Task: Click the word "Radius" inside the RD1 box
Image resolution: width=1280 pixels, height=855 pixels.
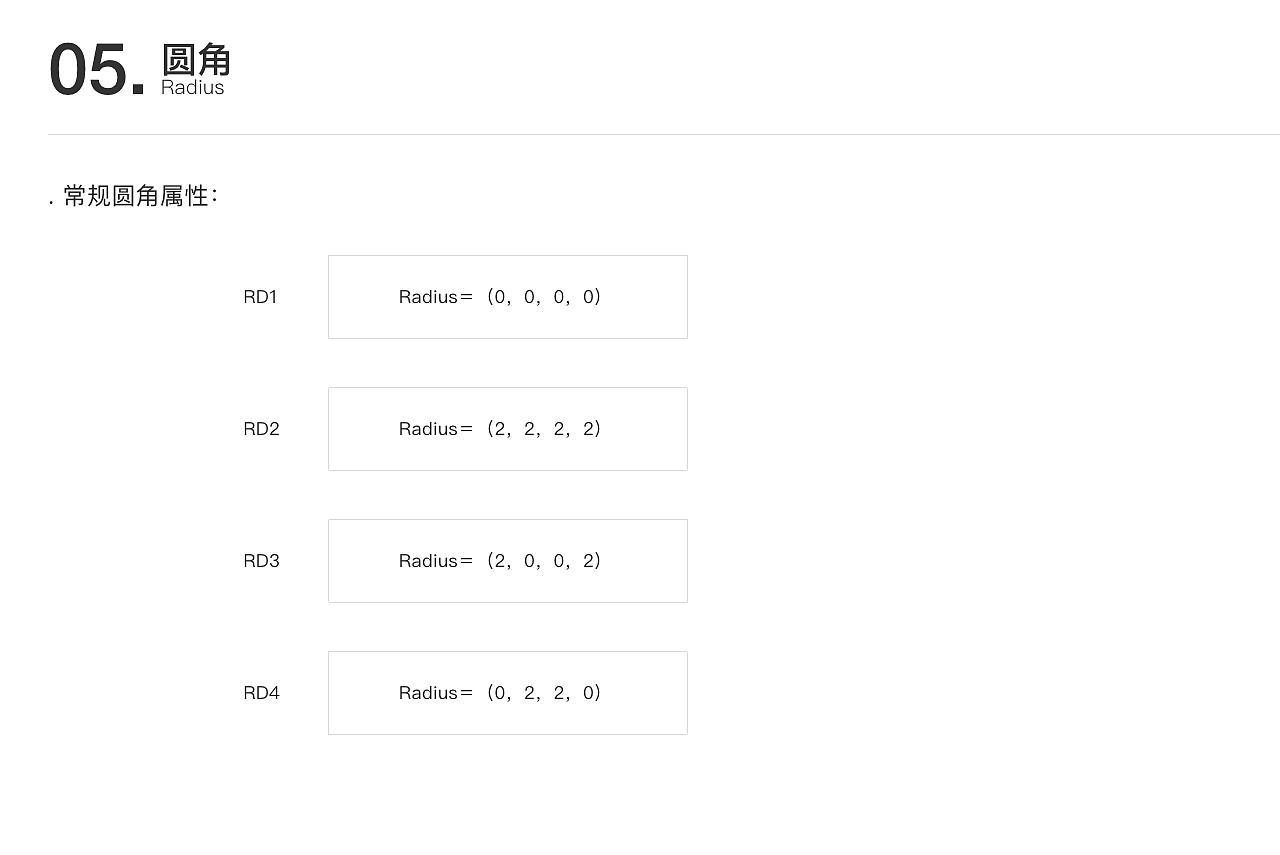Action: coord(428,297)
